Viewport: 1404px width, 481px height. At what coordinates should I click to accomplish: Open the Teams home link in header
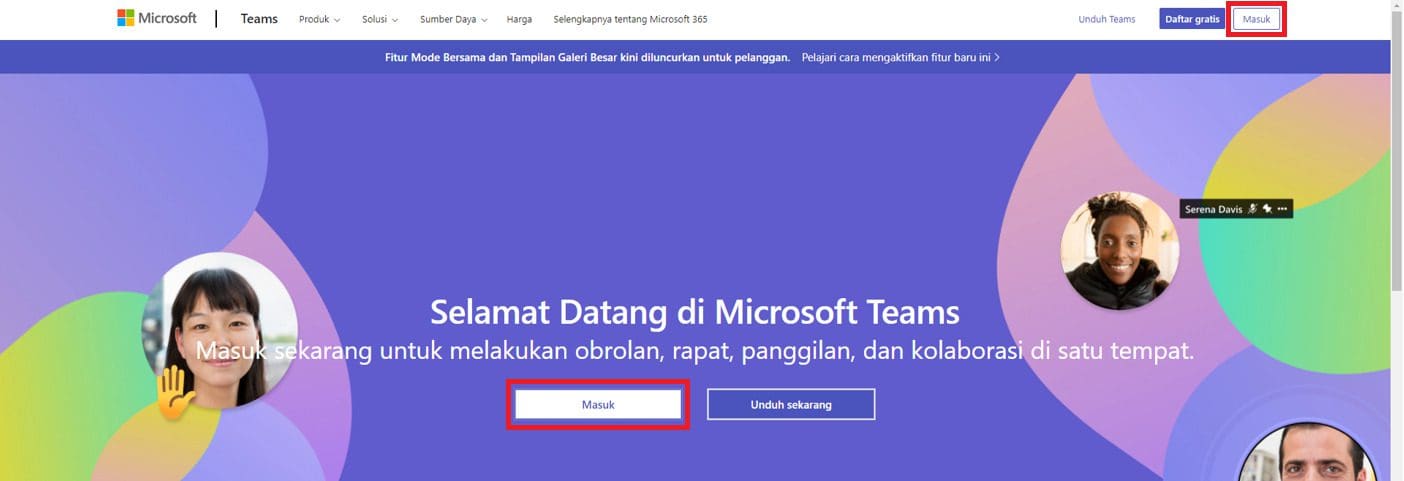click(259, 19)
